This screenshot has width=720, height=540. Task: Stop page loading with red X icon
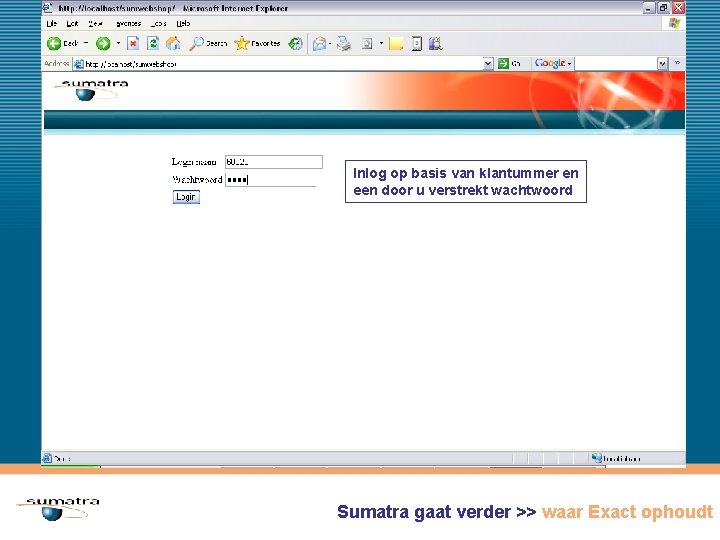coord(133,44)
